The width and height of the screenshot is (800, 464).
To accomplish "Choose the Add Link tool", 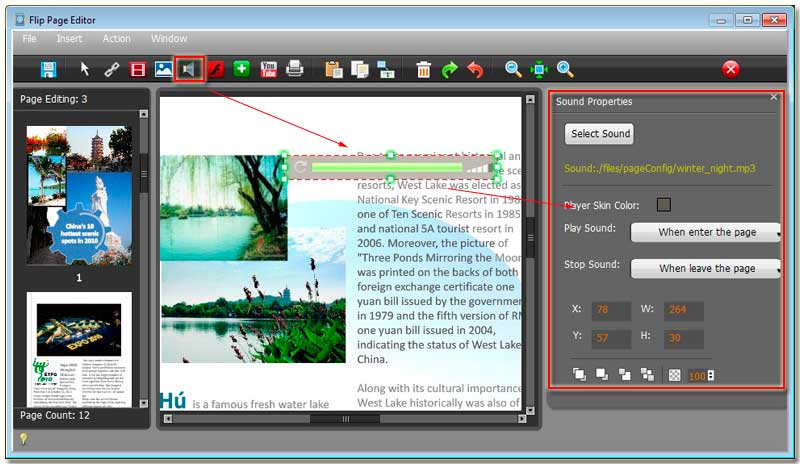I will tap(112, 69).
